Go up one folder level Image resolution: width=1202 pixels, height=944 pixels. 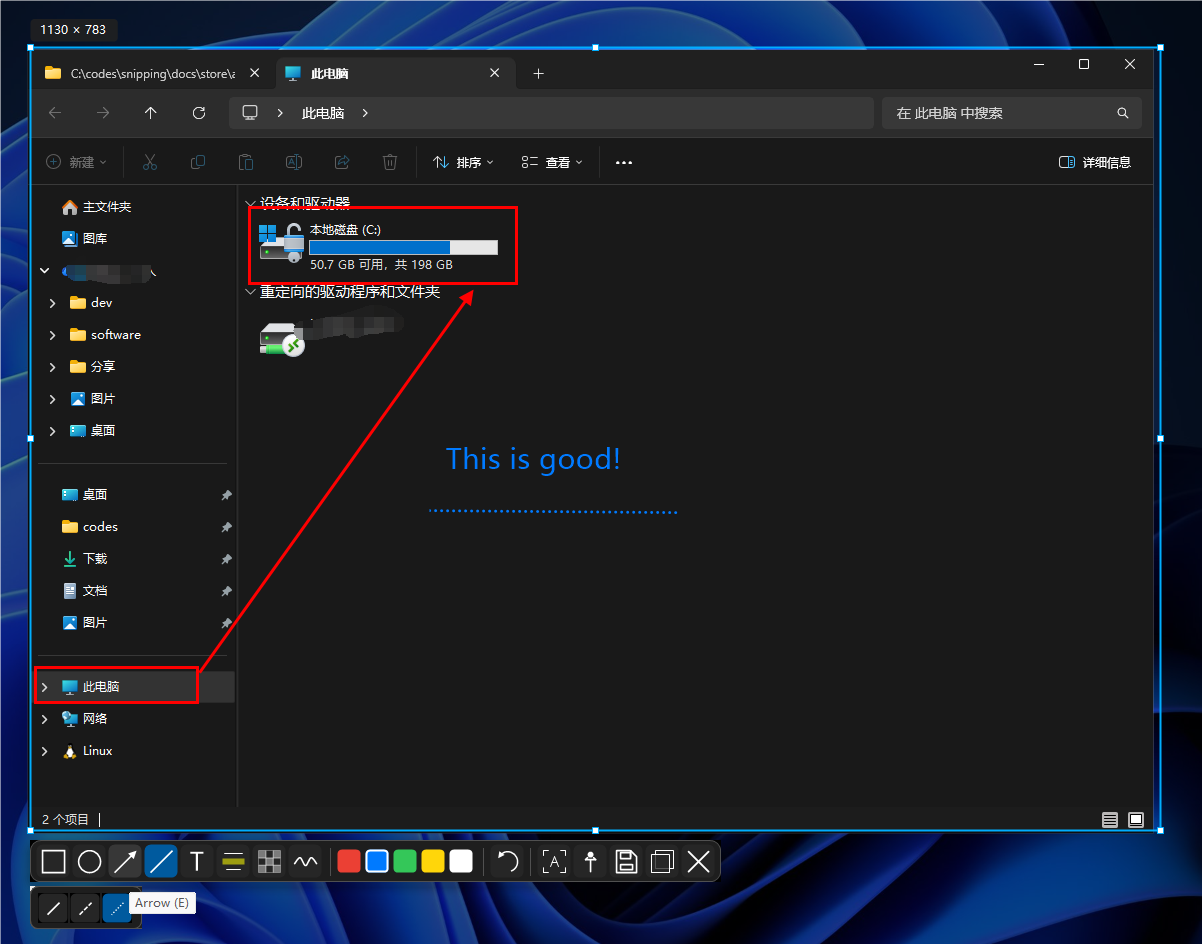pyautogui.click(x=151, y=113)
